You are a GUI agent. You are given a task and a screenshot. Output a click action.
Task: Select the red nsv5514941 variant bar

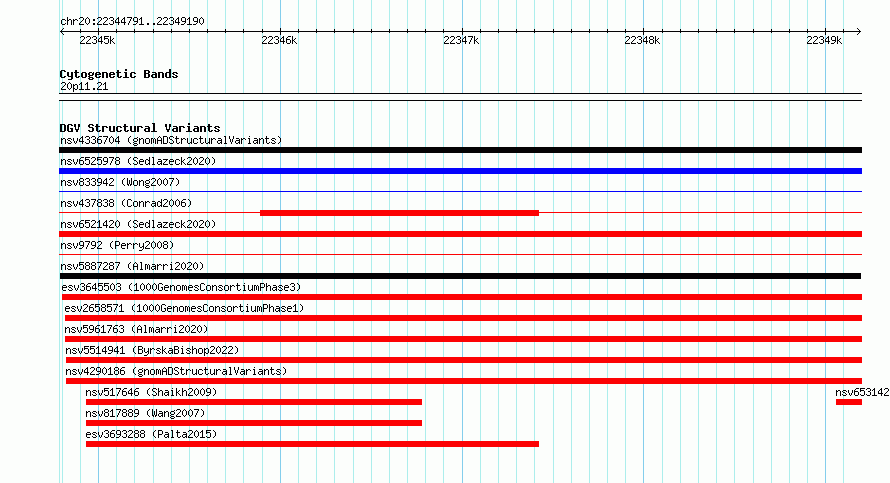pos(464,360)
